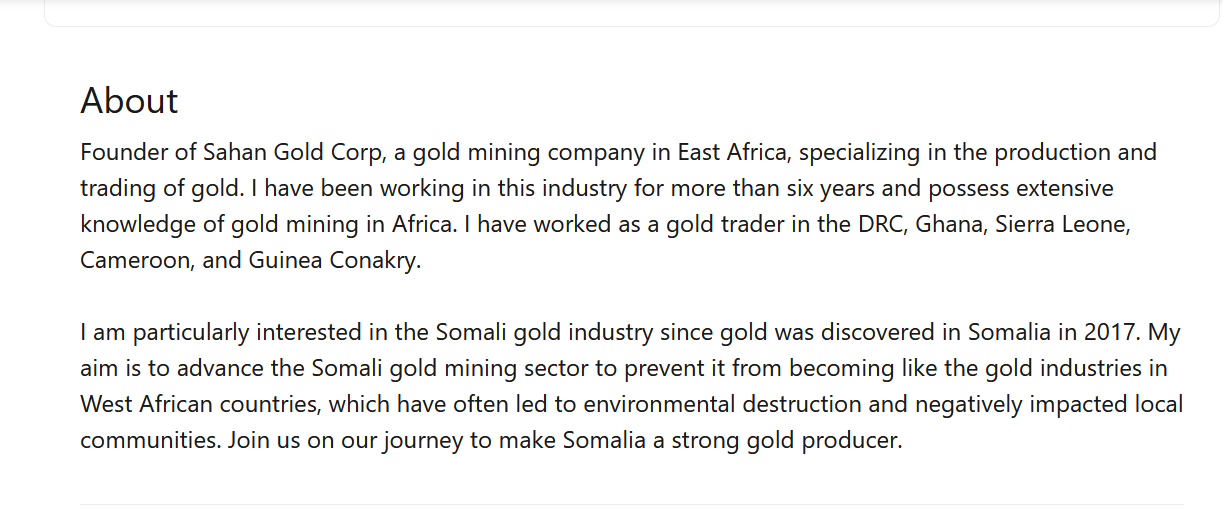1223x518 pixels.
Task: Click the card border above About heading
Action: pyautogui.click(x=631, y=26)
